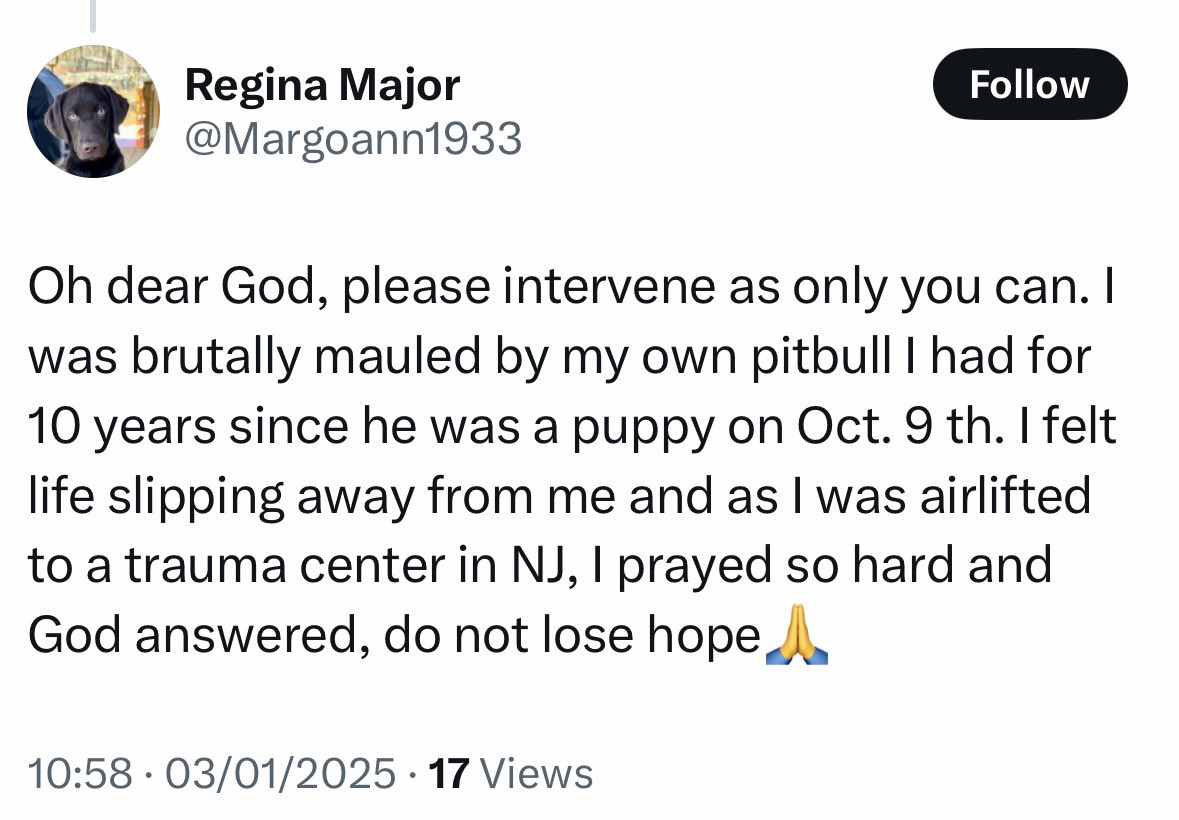Click "do not lose hope" text
This screenshot has height=820, width=1179.
[x=572, y=636]
